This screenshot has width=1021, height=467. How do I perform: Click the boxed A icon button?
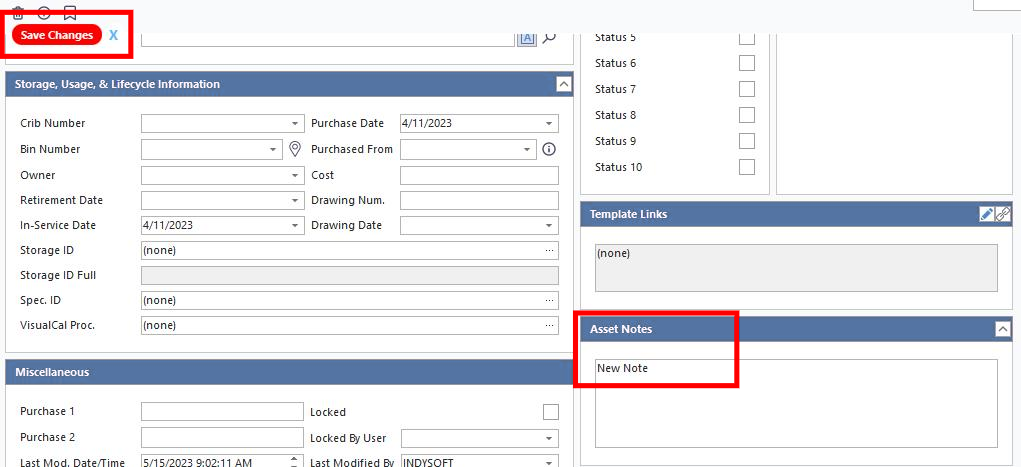pos(527,38)
